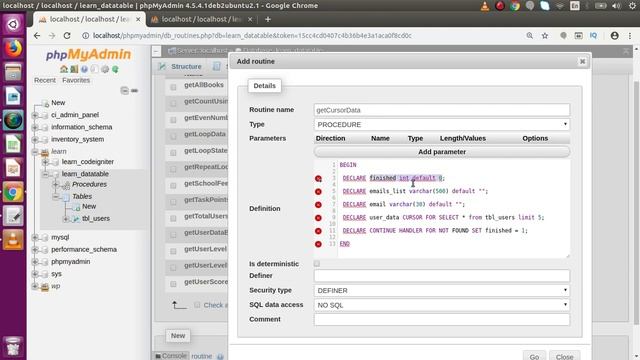640x360 pixels.
Task: Open the phpMyAdmin documentation question-mark icon
Action: coord(84,69)
